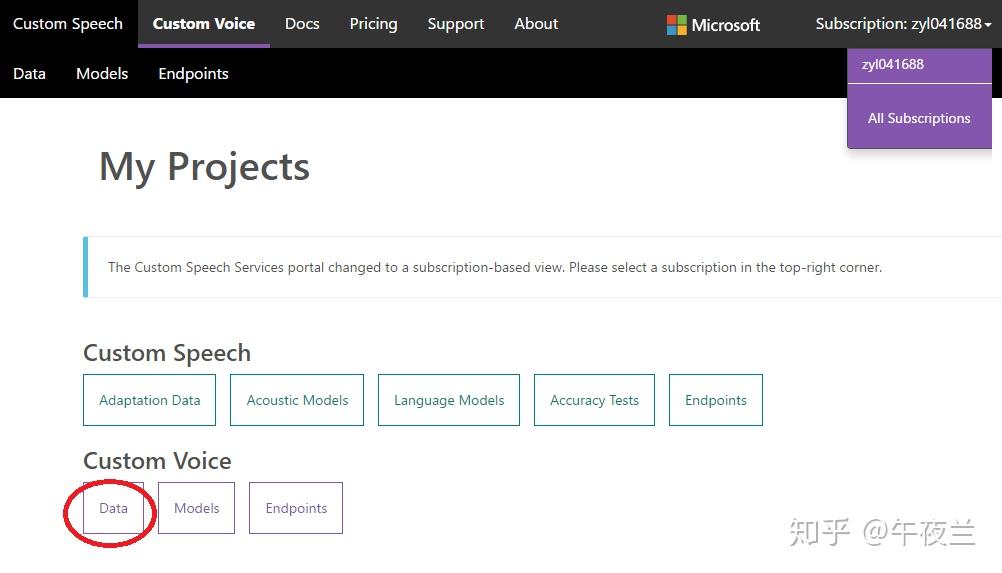Select zyl041688 subscription from dropdown list
This screenshot has height=573, width=1002.
[x=893, y=65]
